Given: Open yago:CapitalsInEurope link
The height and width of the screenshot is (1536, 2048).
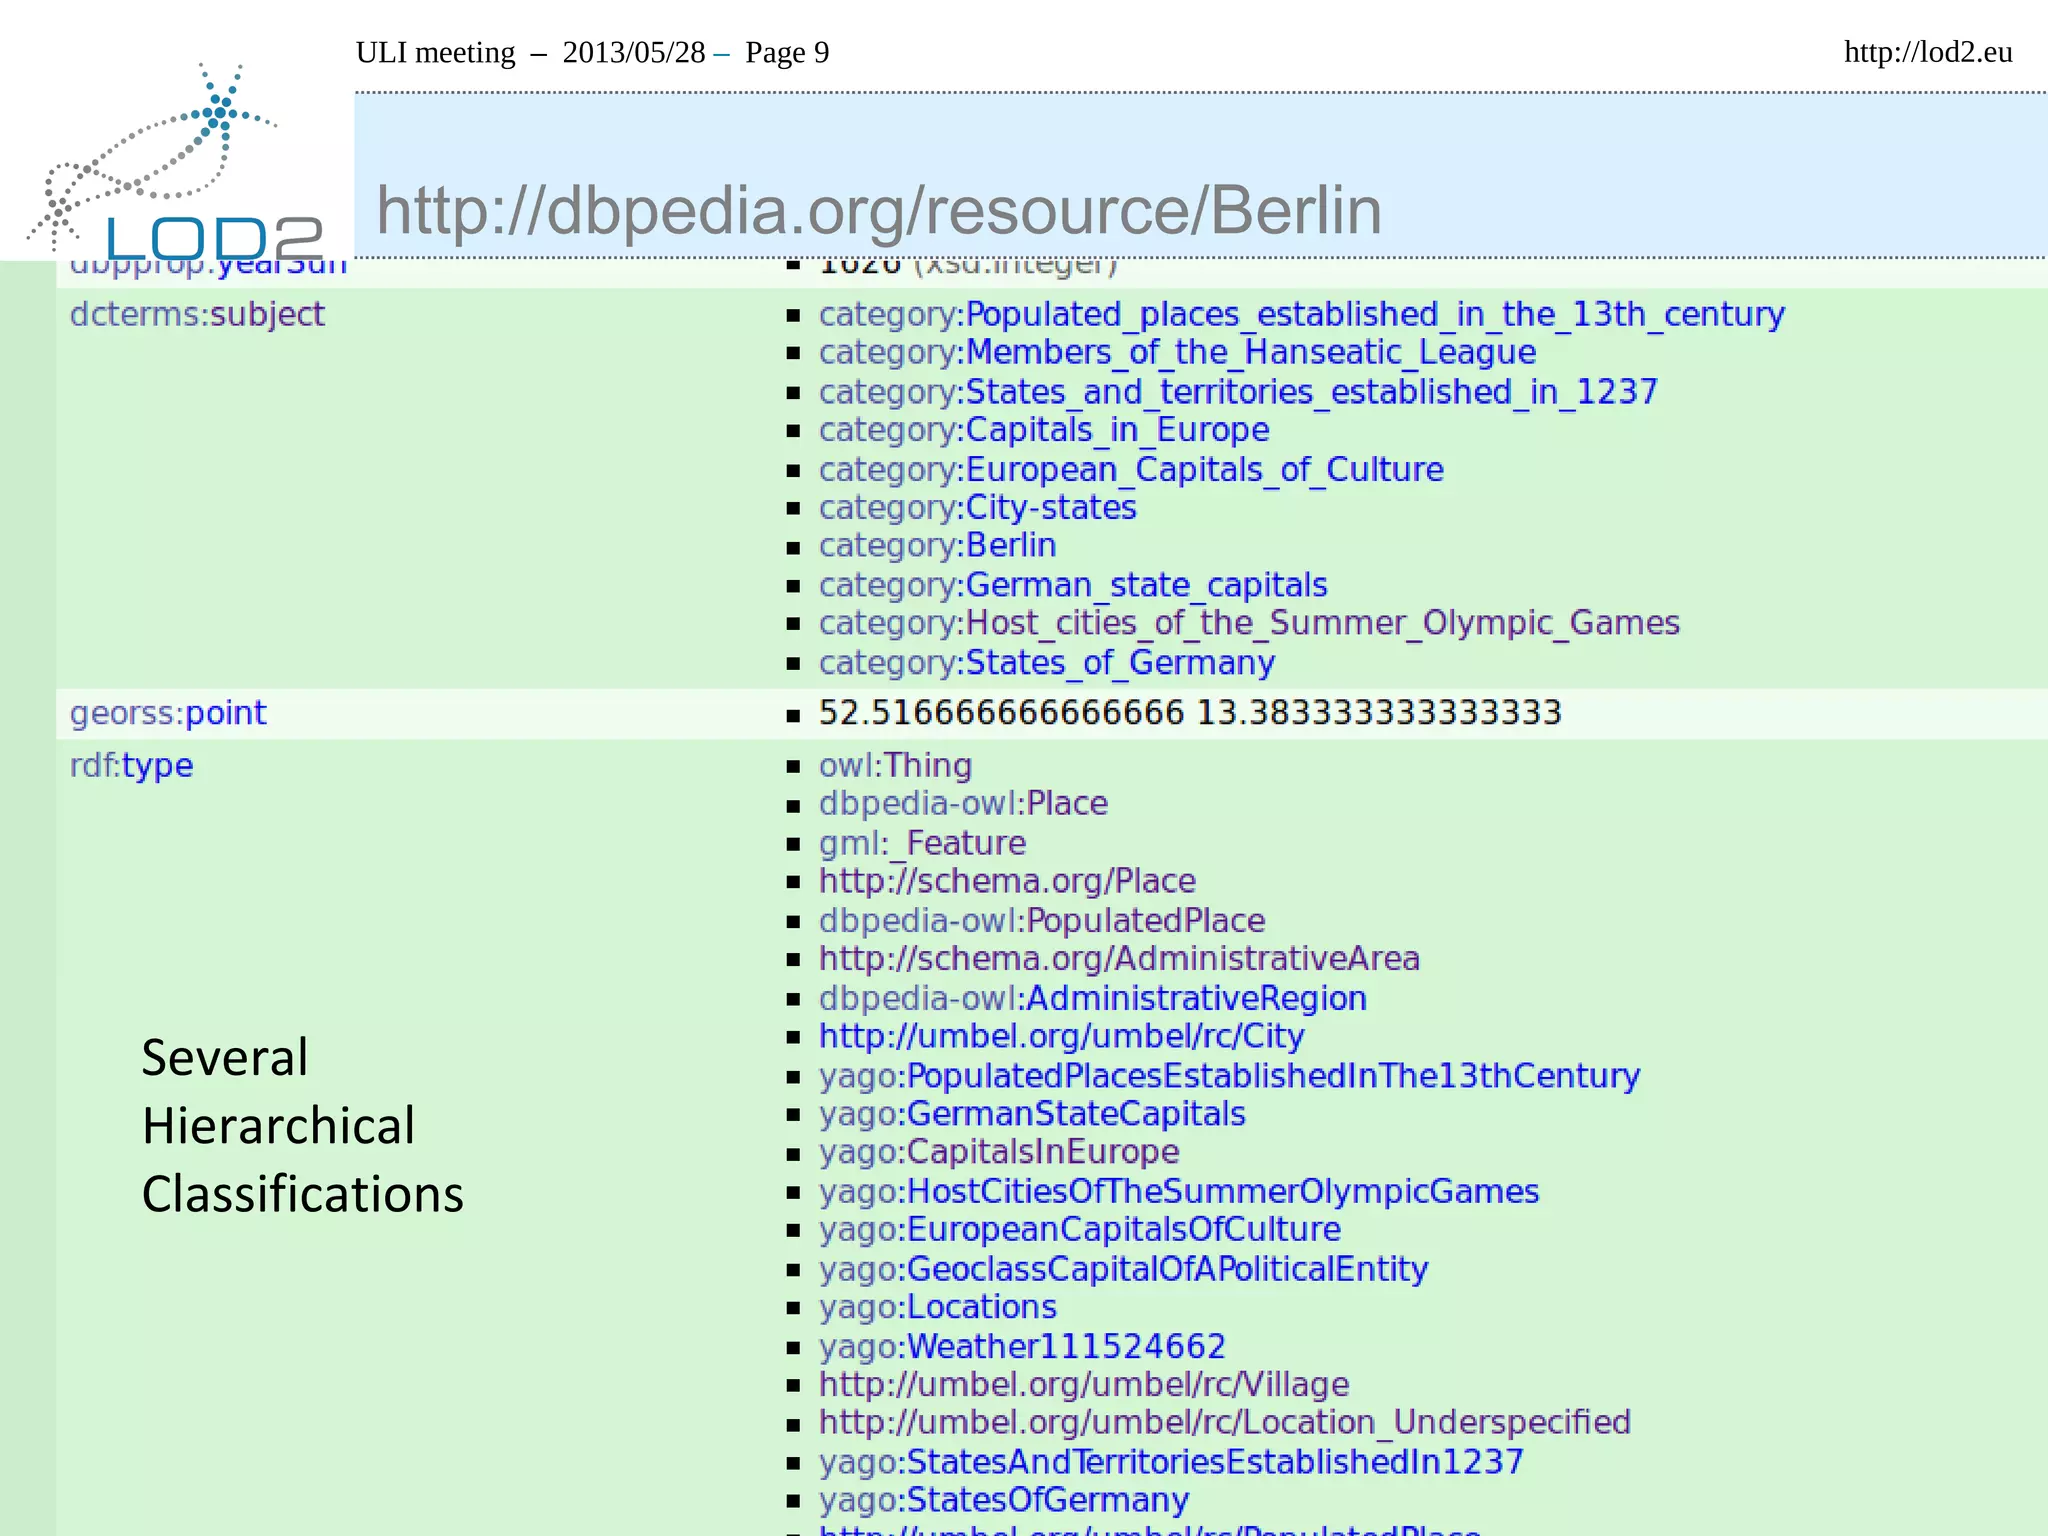Looking at the screenshot, I should pyautogui.click(x=999, y=1152).
